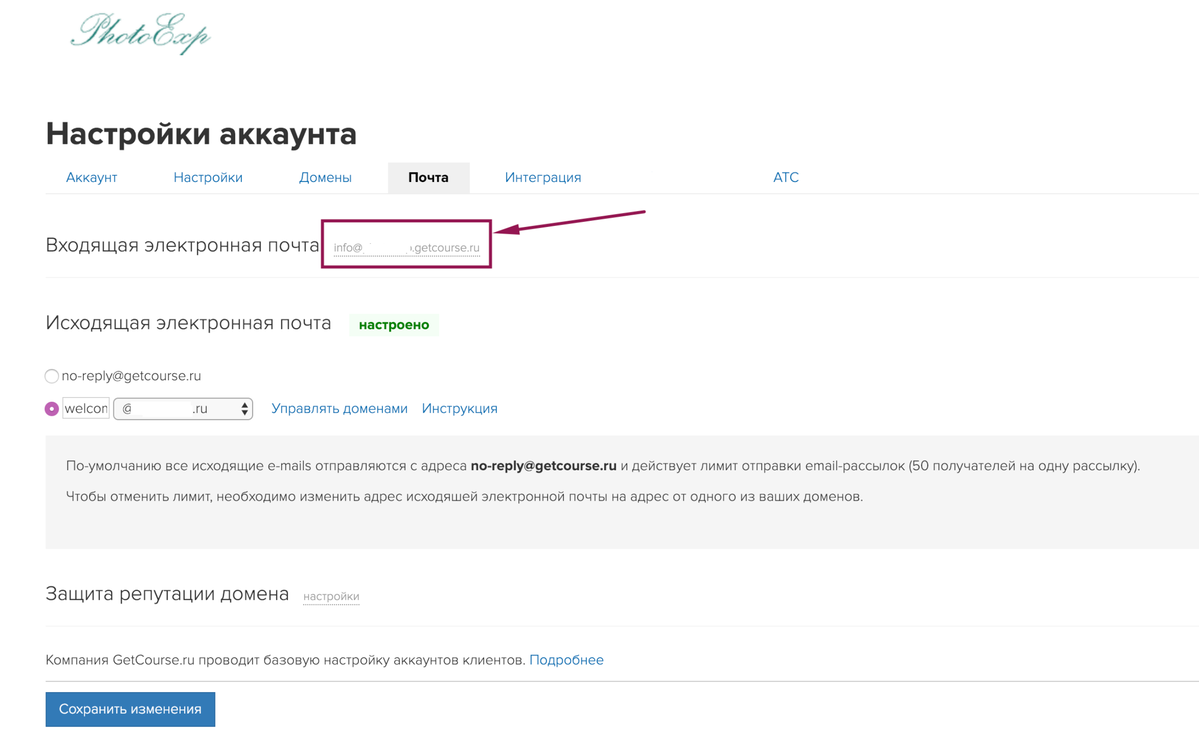
Task: Open the Аккаунт tab
Action: point(91,177)
